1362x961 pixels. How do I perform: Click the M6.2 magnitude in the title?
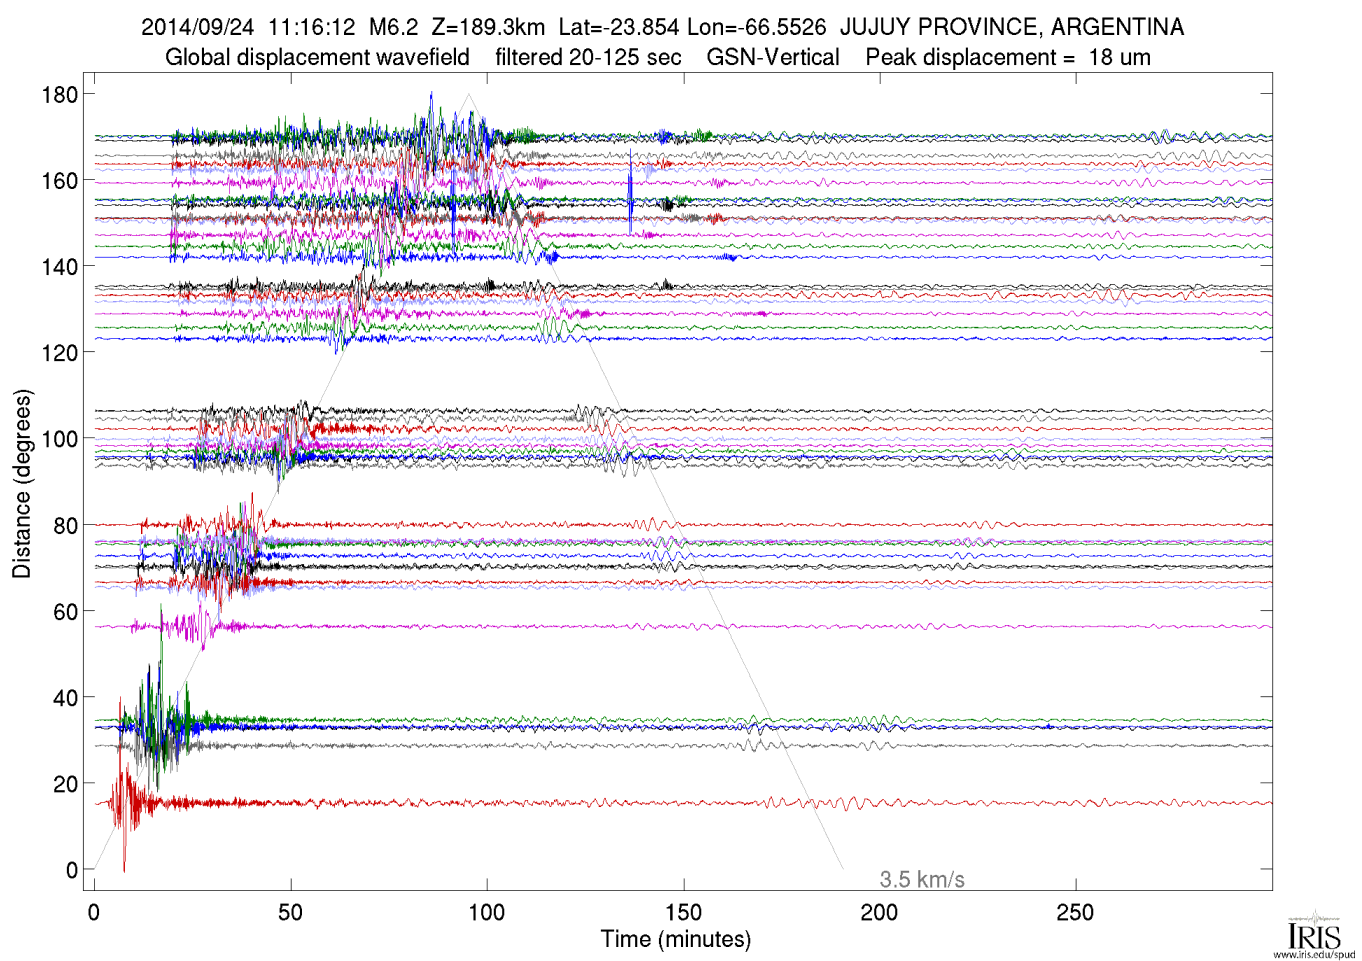tap(393, 27)
